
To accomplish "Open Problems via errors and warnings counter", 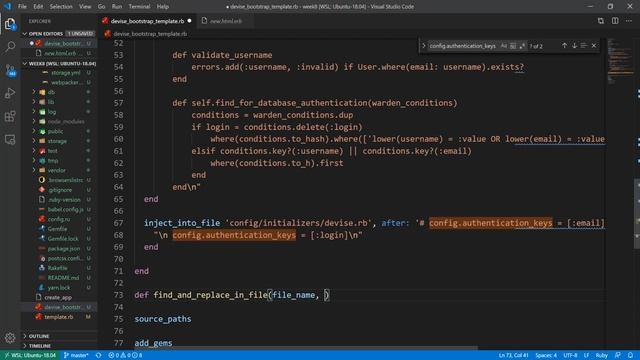I will tap(125, 355).
